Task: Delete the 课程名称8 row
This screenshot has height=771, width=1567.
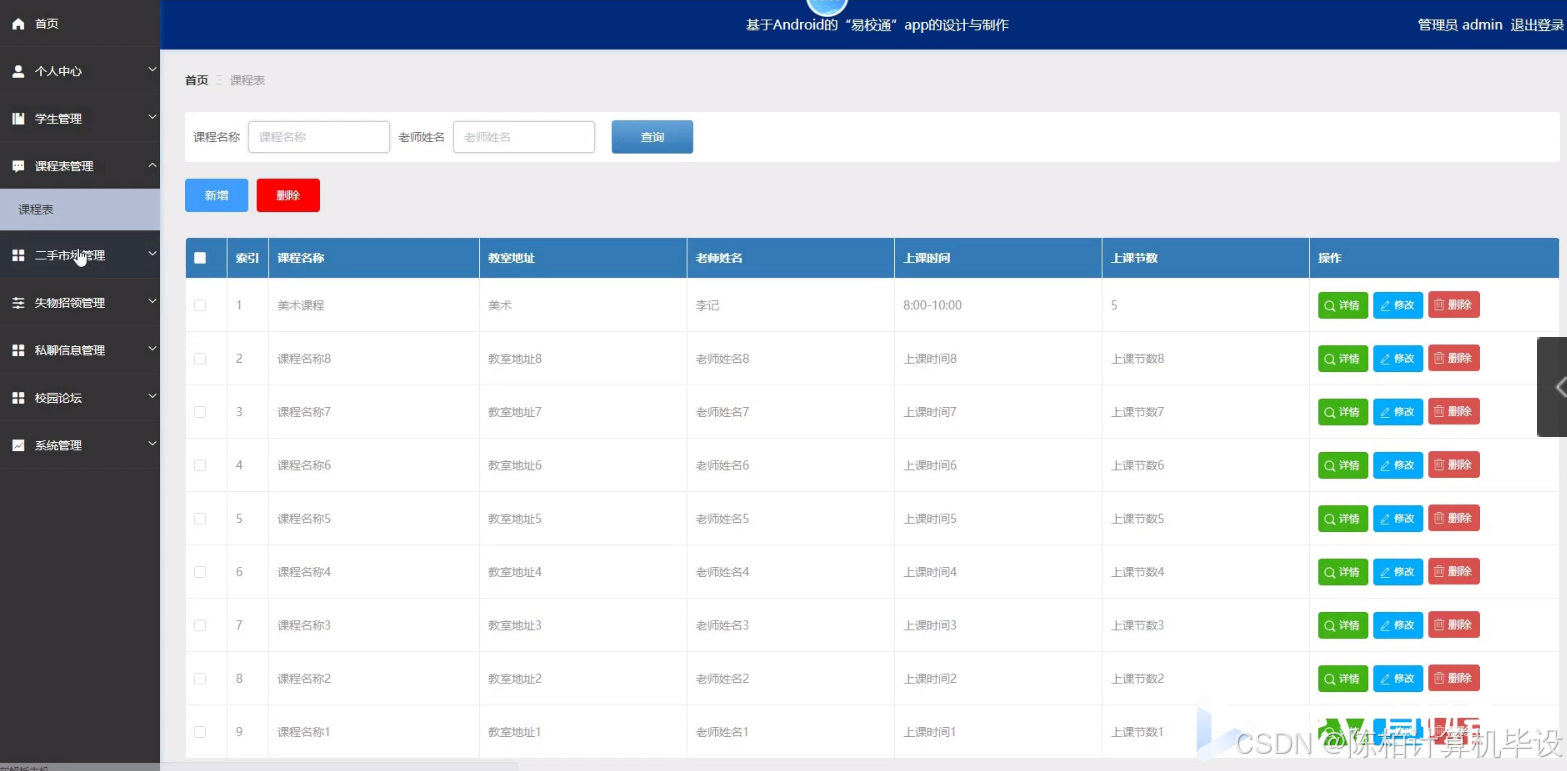Action: 1454,358
